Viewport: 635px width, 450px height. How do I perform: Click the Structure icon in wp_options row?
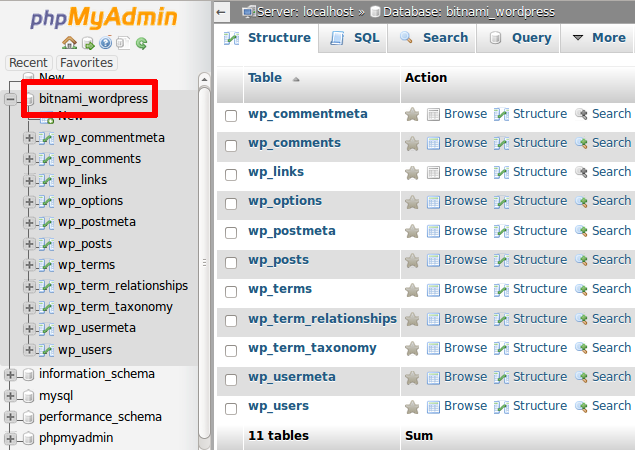(x=501, y=201)
